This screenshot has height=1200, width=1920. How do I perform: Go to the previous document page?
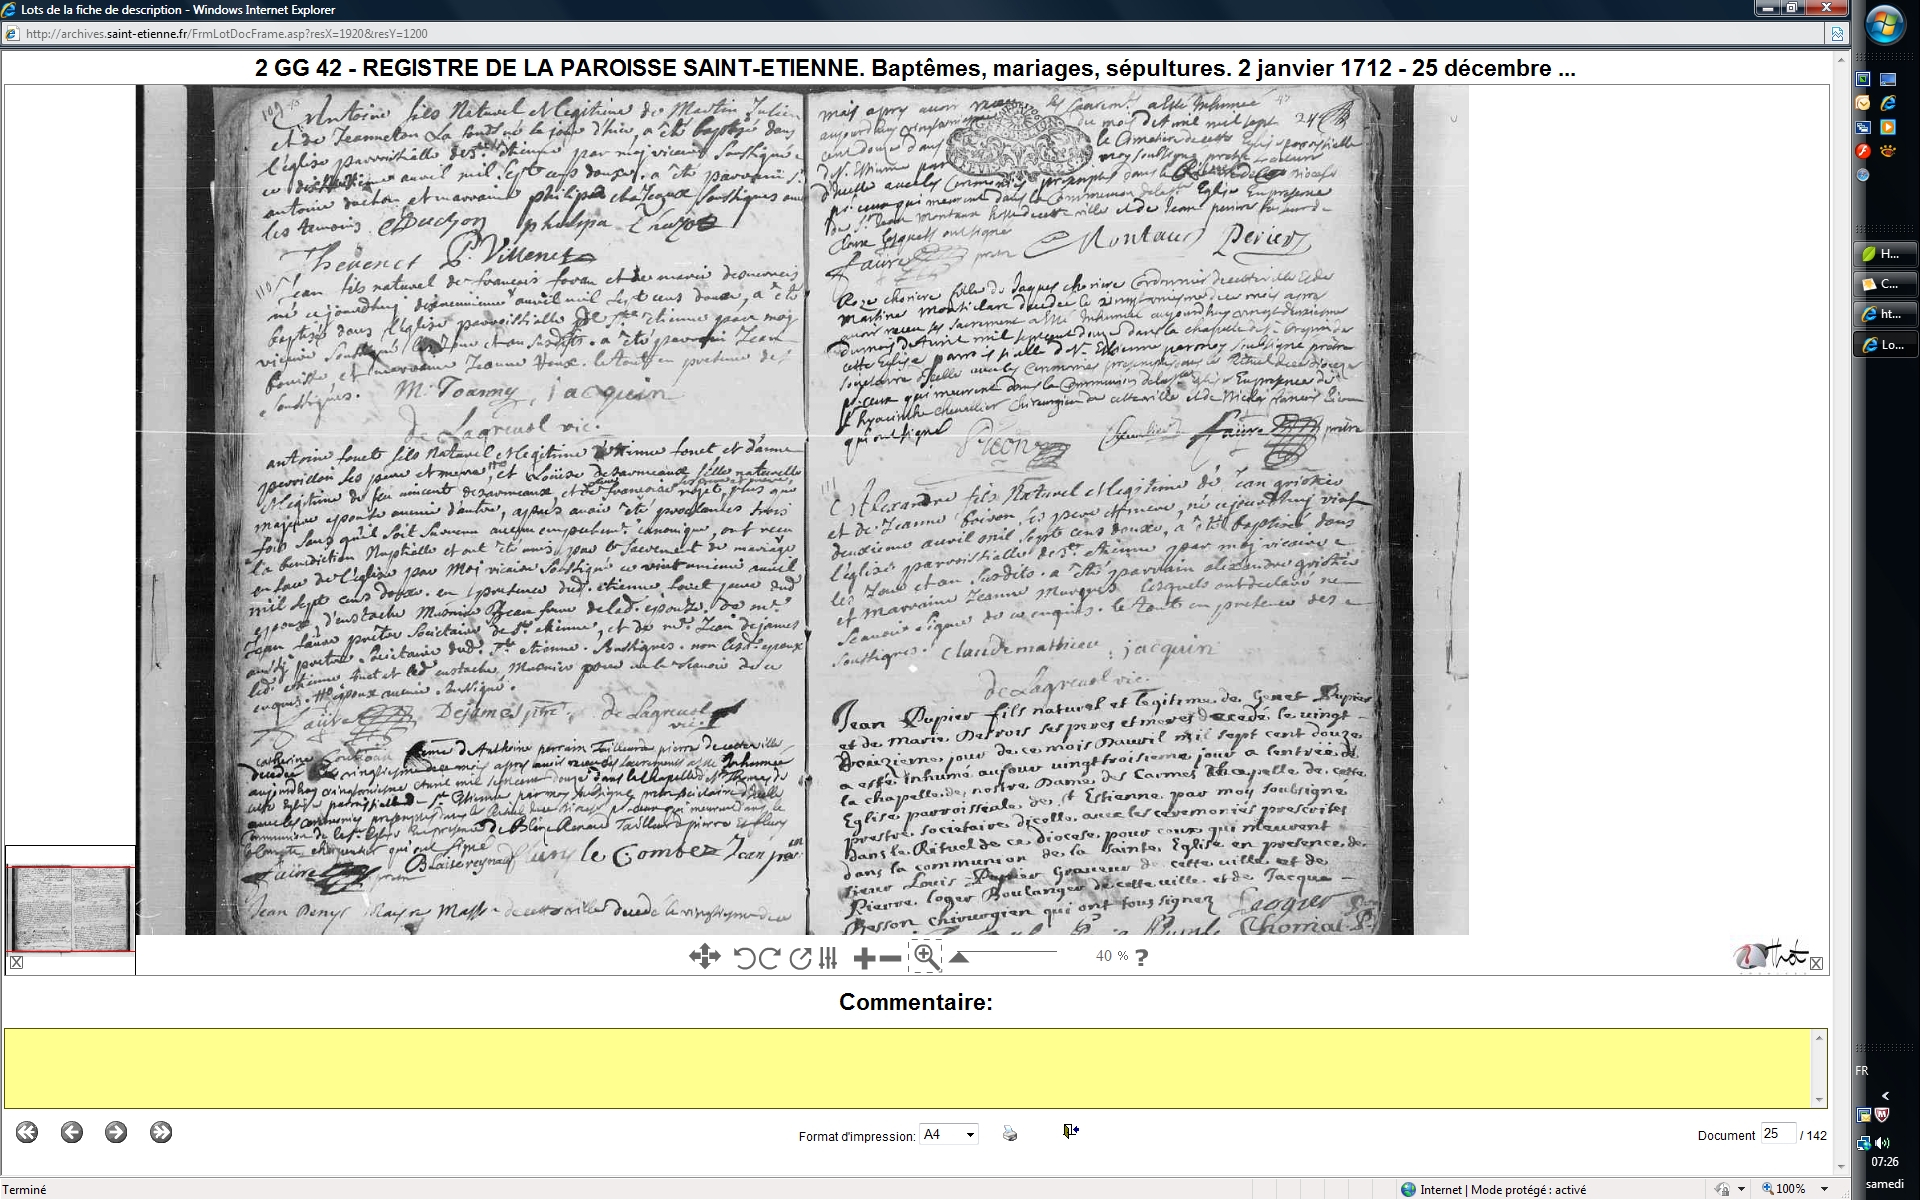point(71,1132)
